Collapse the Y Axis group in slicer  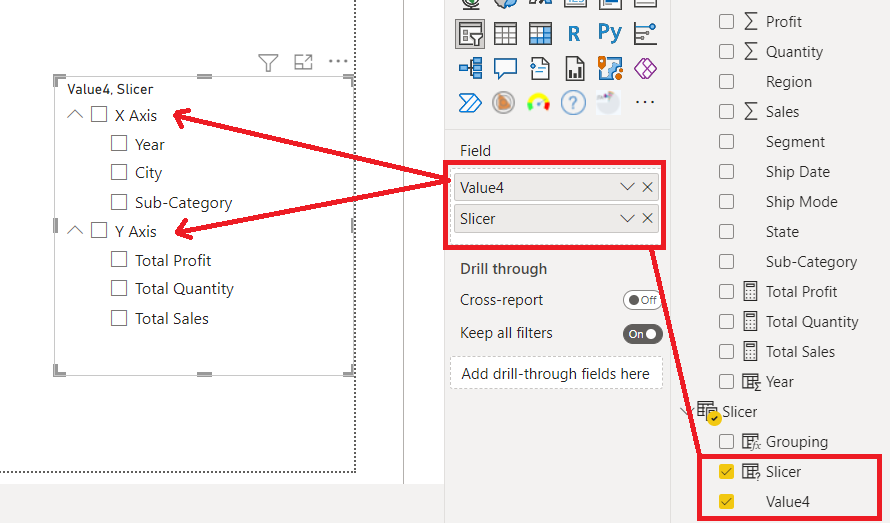75,230
